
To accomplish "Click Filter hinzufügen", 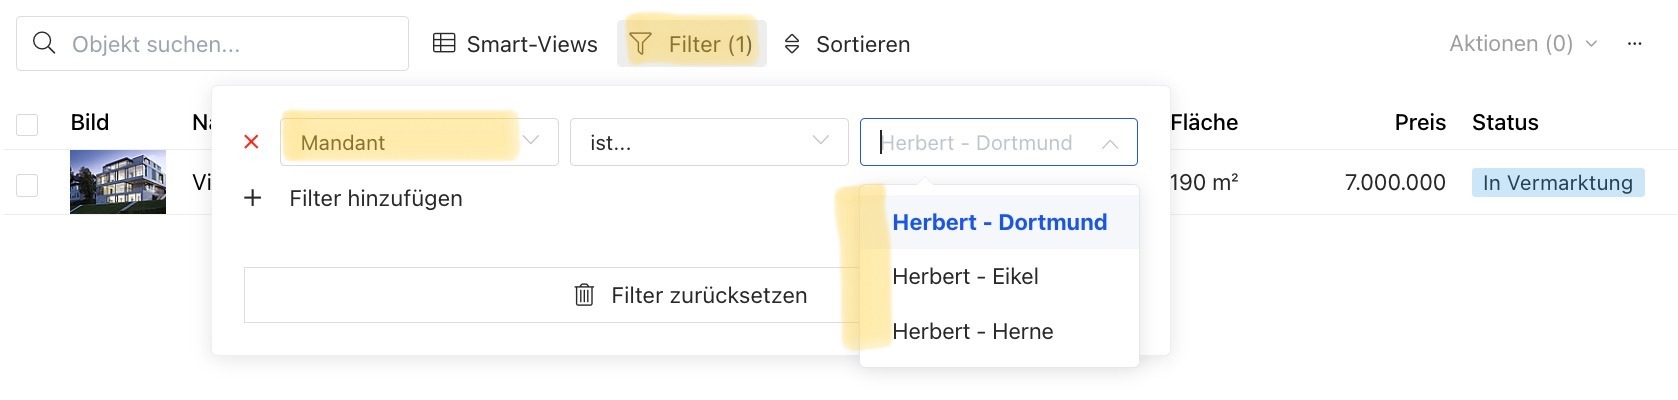I will 376,198.
